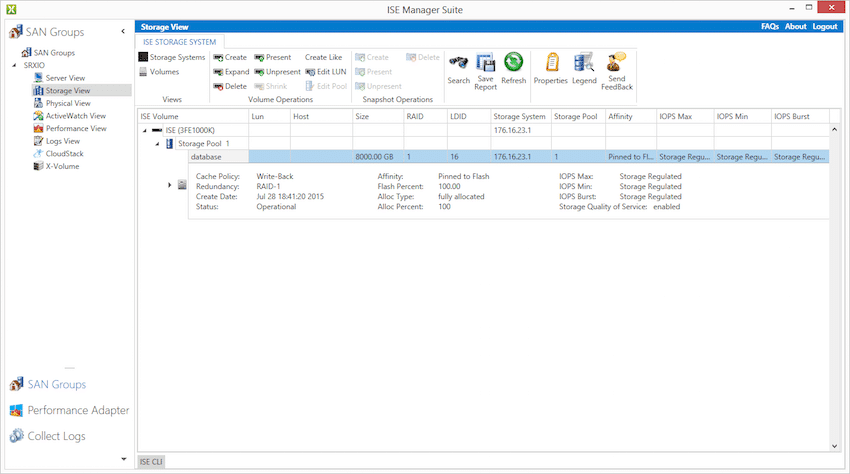Open X-Volume node
Image resolution: width=850 pixels, height=474 pixels.
pyautogui.click(x=56, y=166)
